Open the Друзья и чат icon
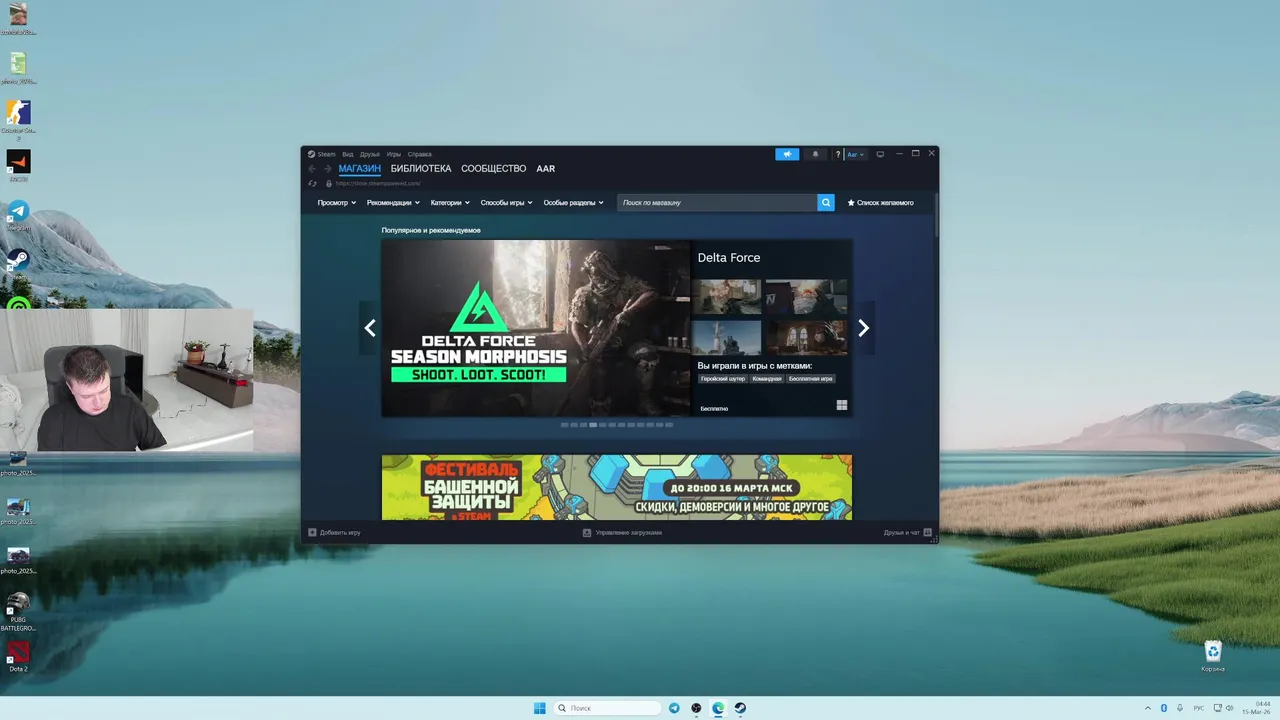 tap(927, 532)
